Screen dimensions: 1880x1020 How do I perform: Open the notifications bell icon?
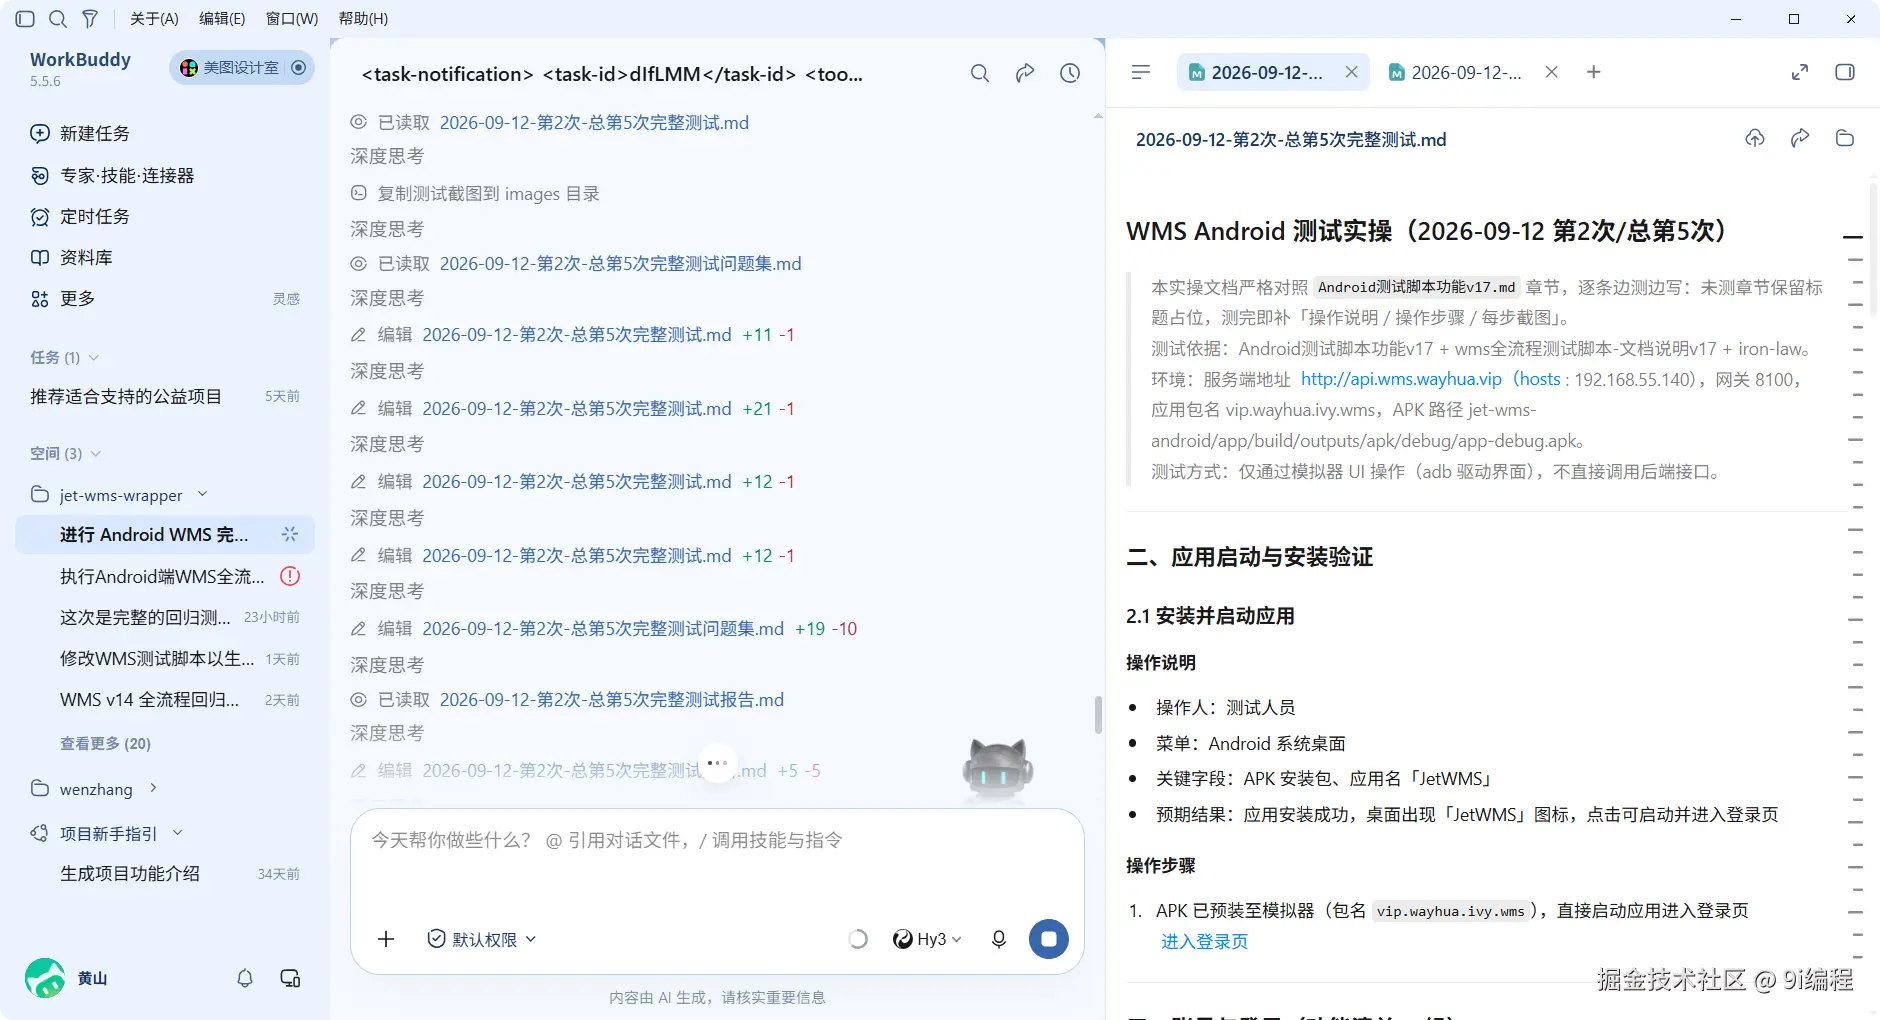(x=245, y=978)
